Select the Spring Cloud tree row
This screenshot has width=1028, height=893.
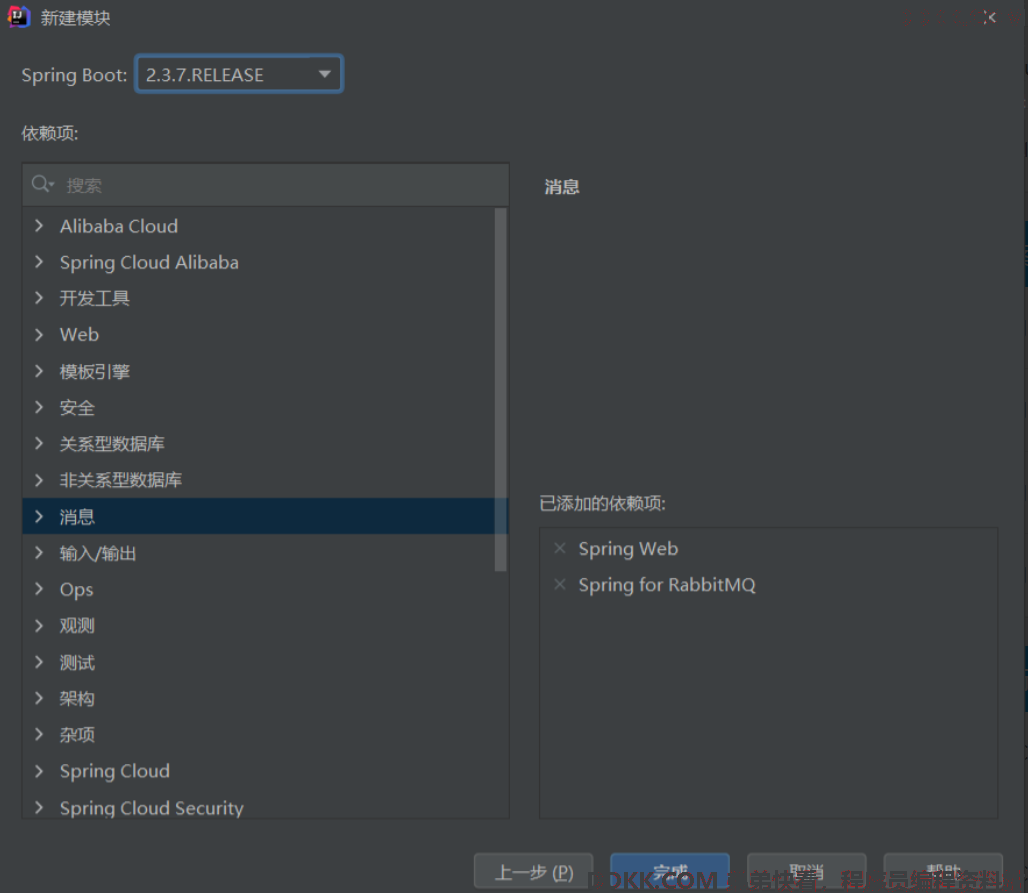(259, 771)
